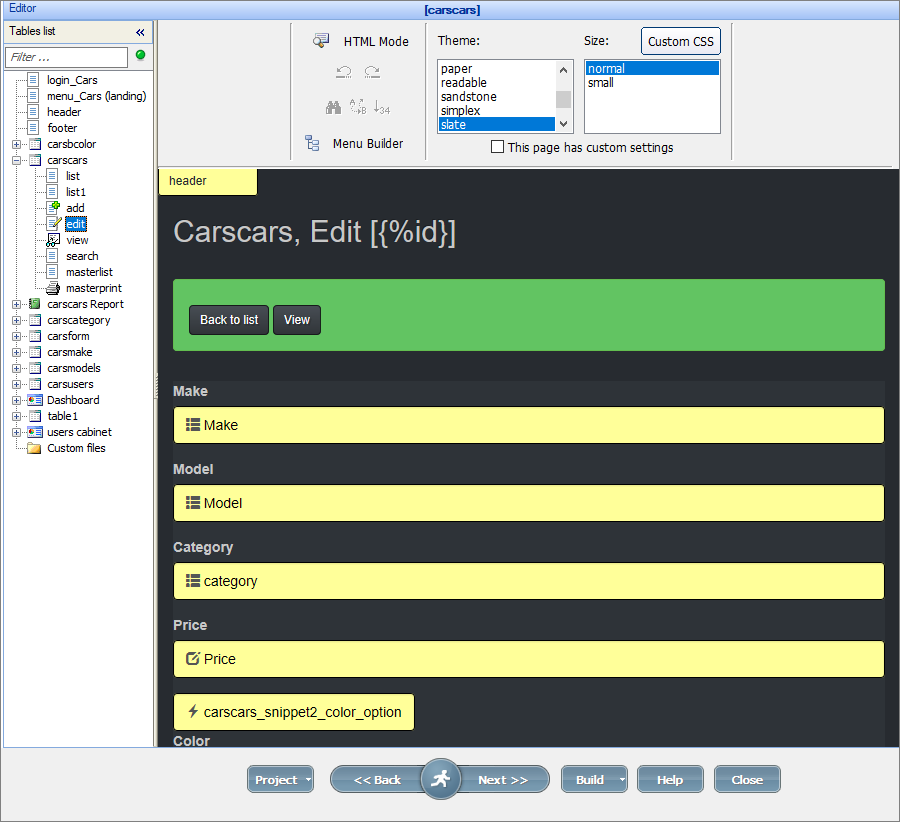Open HTML Mode

[x=377, y=41]
